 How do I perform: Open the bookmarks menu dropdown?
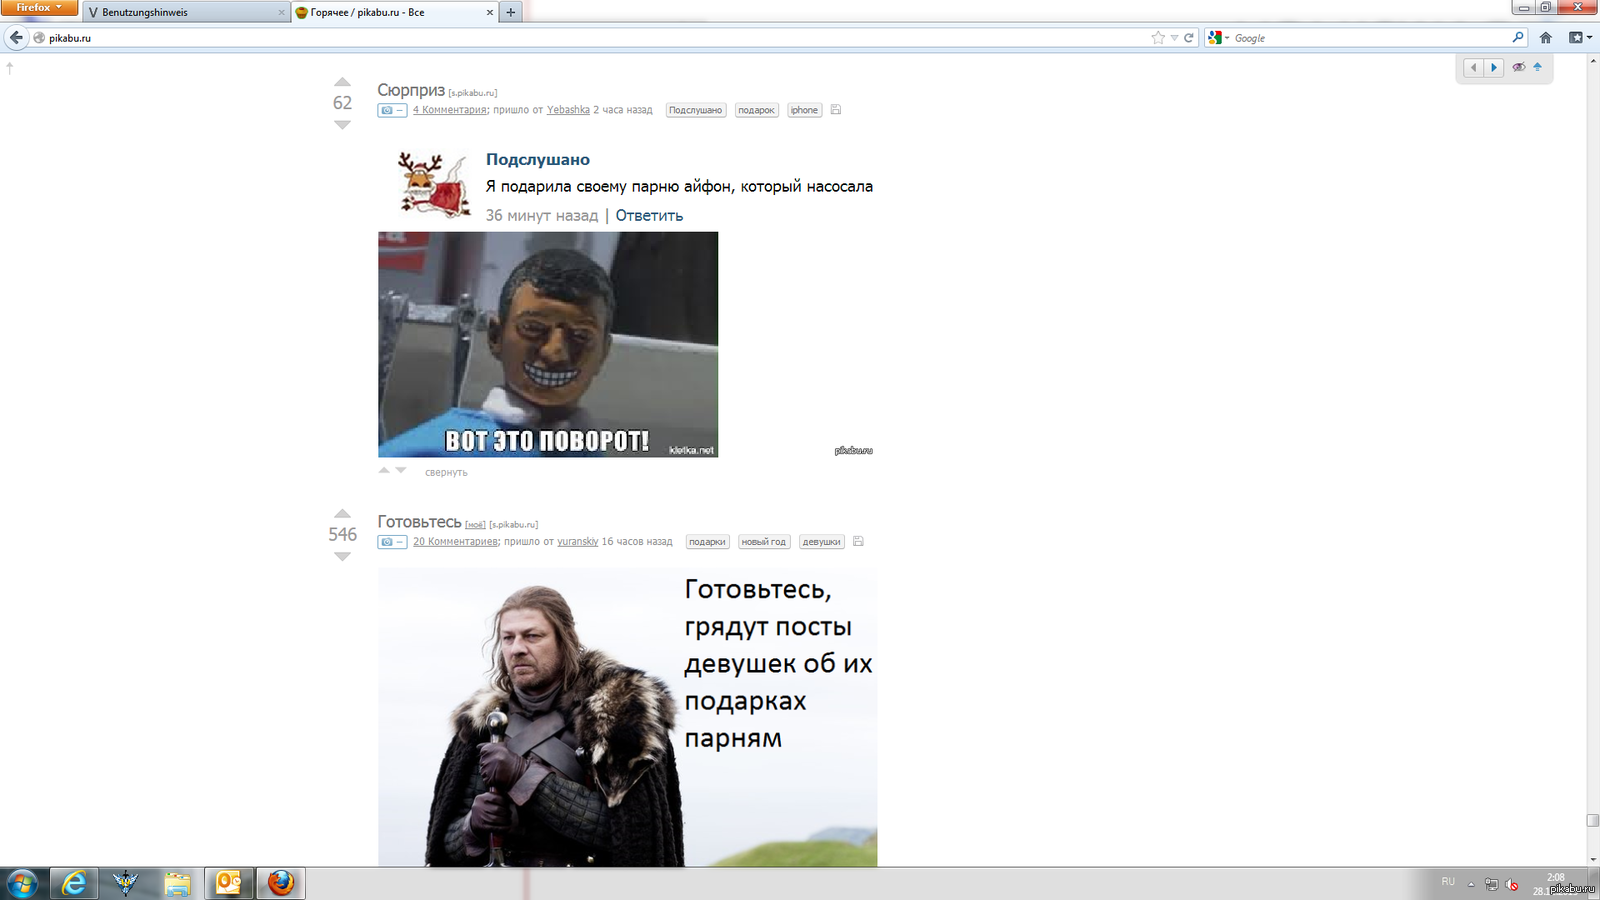click(1580, 38)
